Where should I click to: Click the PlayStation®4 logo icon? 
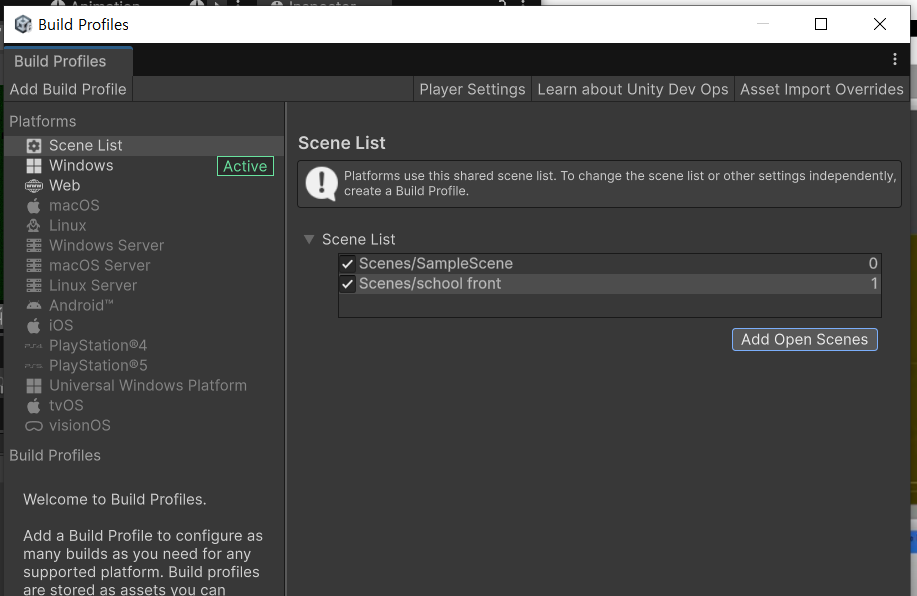(34, 346)
